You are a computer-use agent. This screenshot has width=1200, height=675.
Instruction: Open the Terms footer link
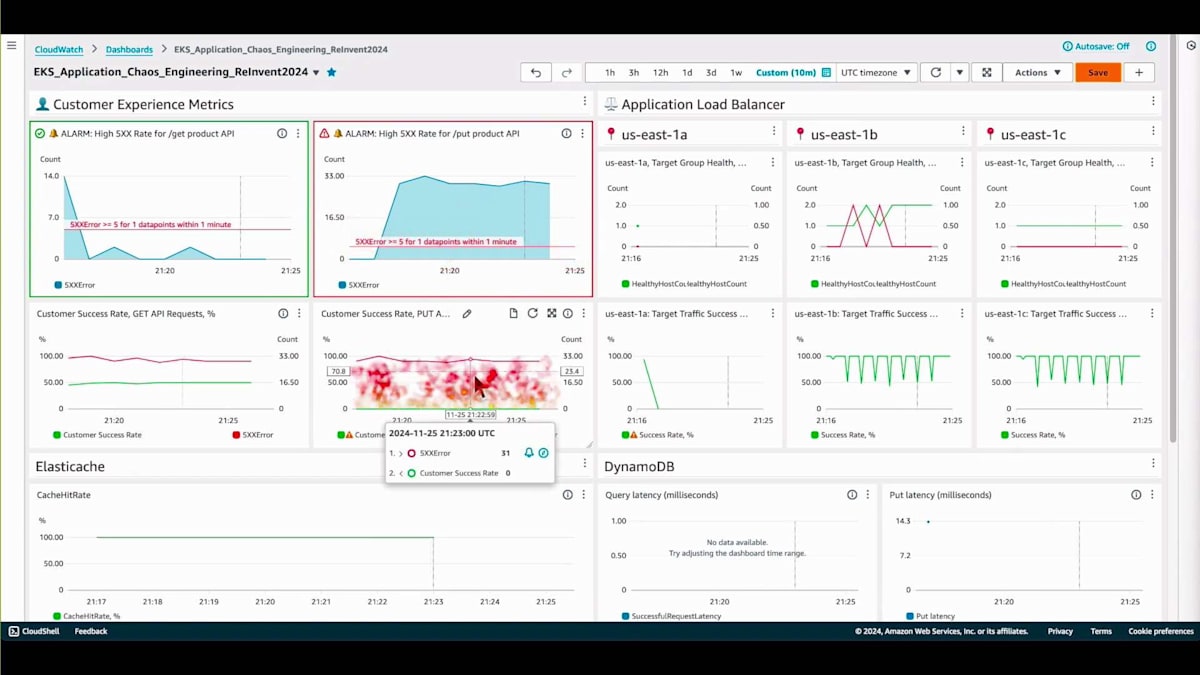(x=1101, y=631)
